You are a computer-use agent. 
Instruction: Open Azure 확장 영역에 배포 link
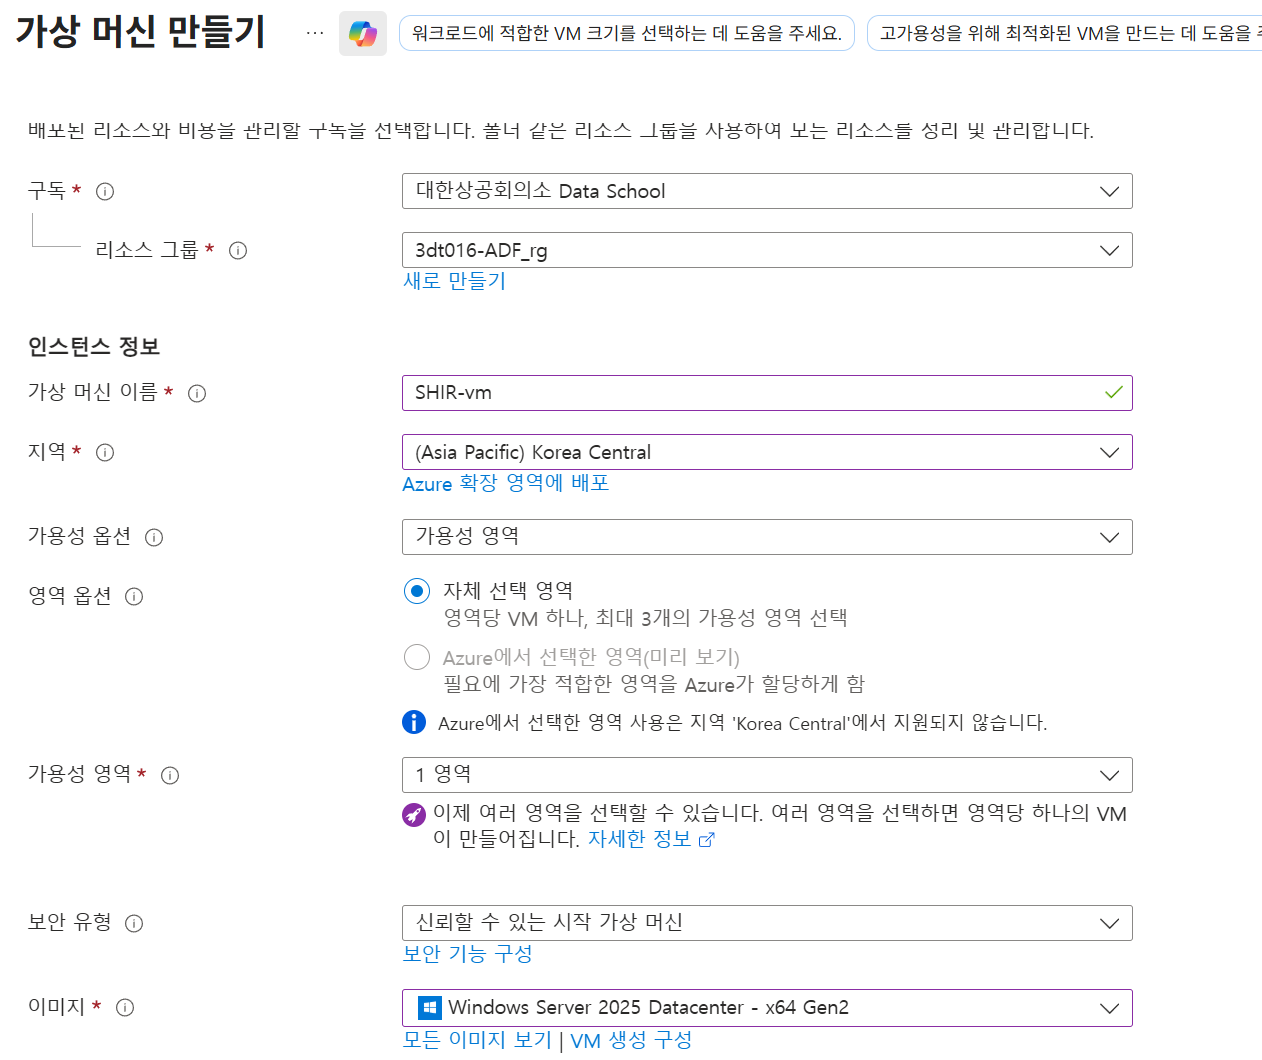(x=505, y=483)
